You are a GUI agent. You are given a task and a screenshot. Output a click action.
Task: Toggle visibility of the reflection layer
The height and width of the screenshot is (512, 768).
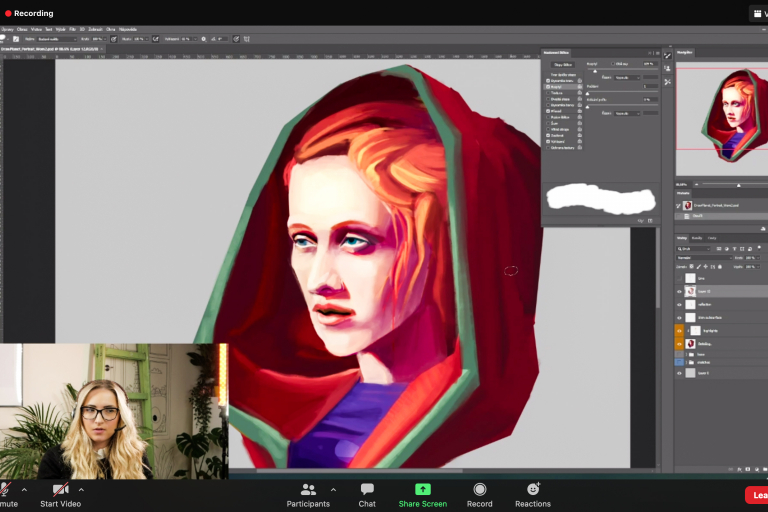point(680,304)
